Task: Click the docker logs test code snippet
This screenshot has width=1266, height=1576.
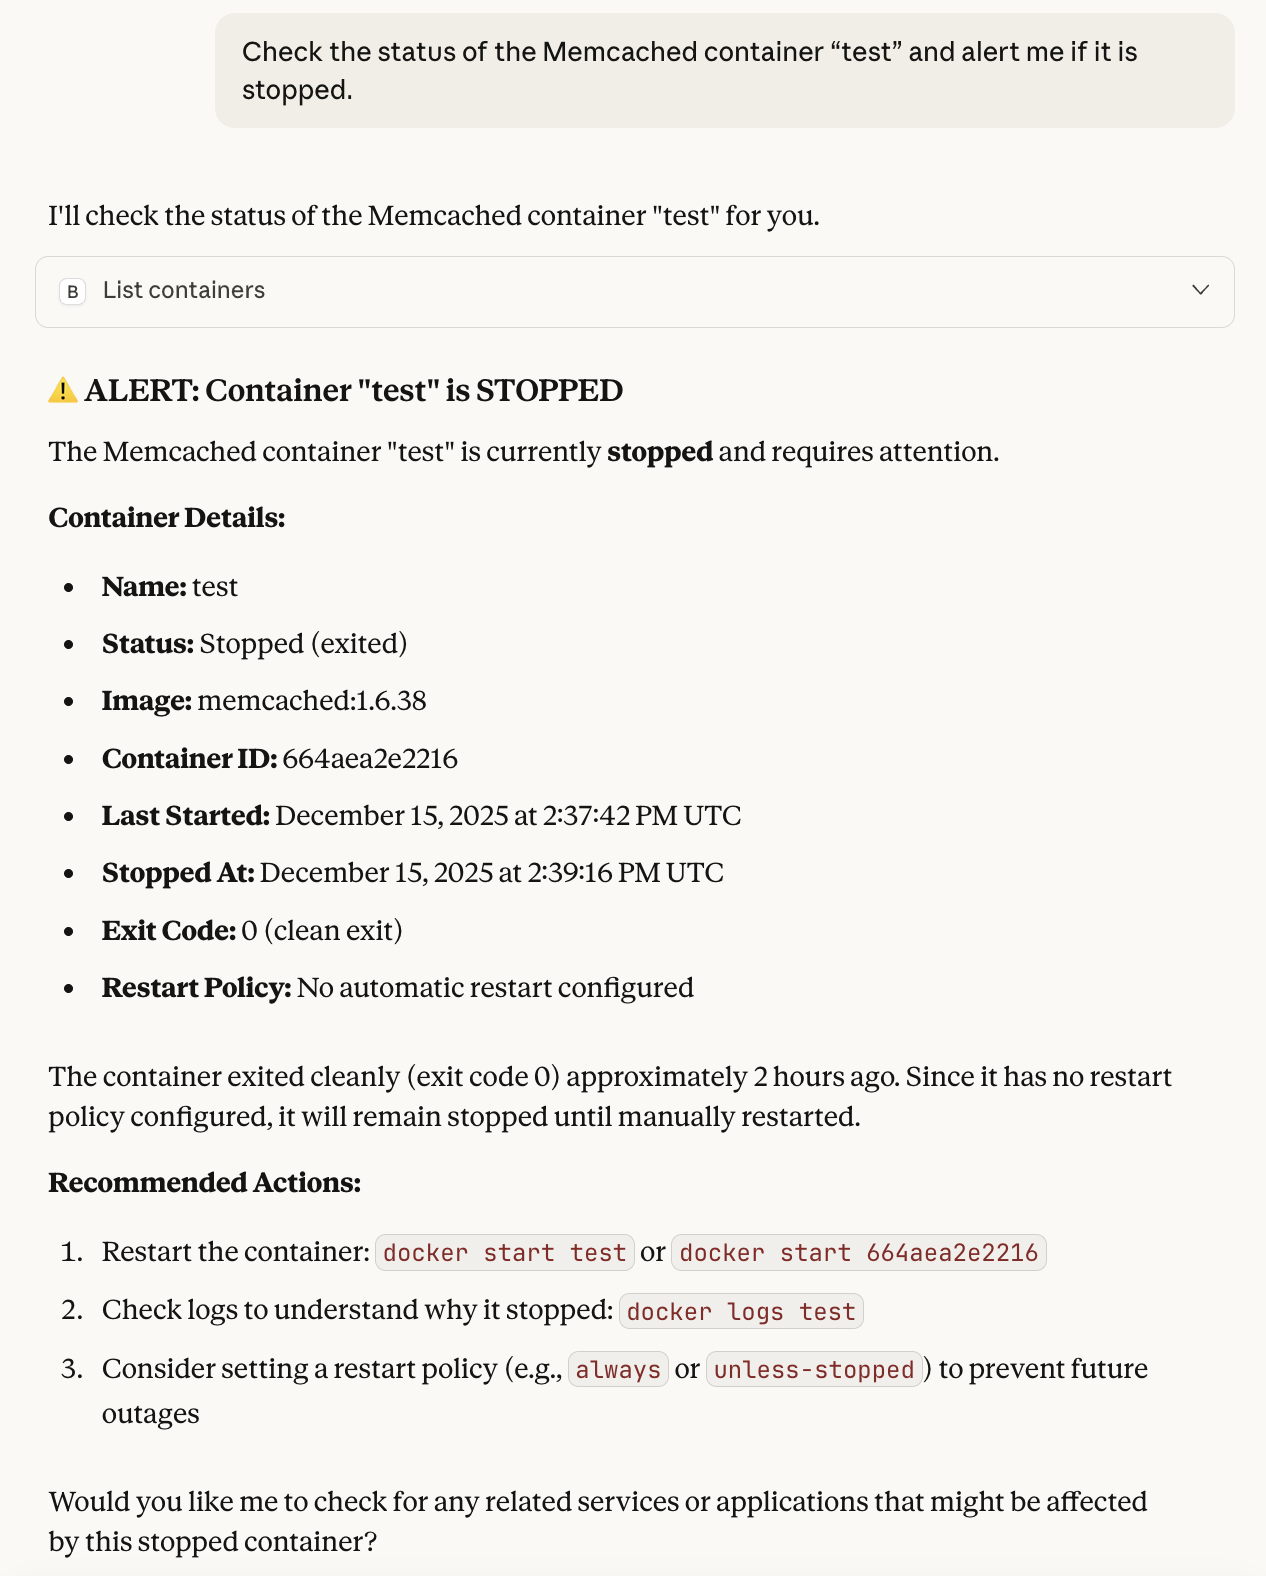Action: click(x=741, y=1311)
